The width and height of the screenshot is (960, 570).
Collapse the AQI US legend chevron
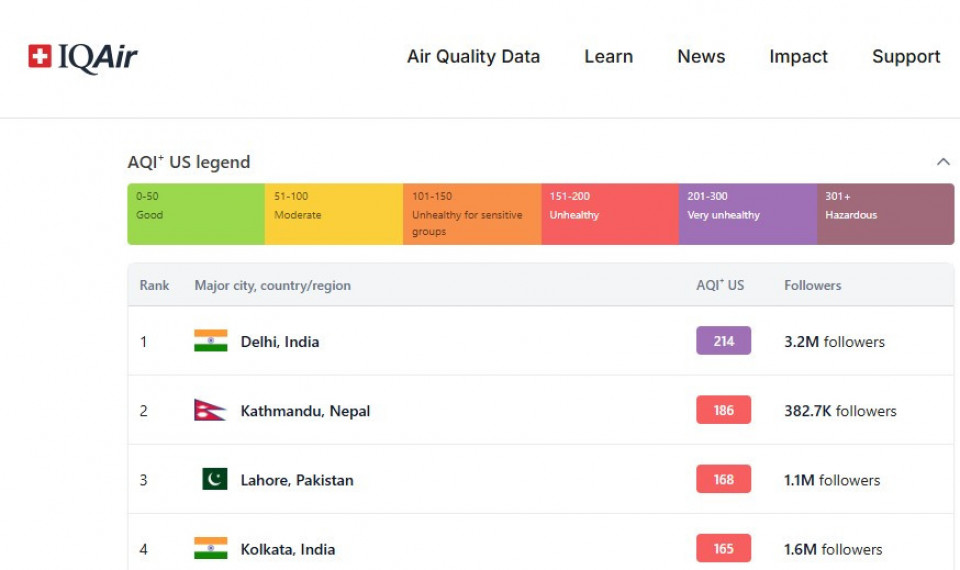click(943, 162)
